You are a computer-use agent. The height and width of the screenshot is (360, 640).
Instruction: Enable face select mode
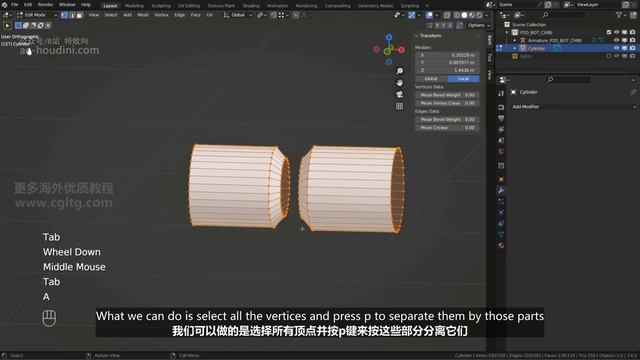[x=80, y=15]
